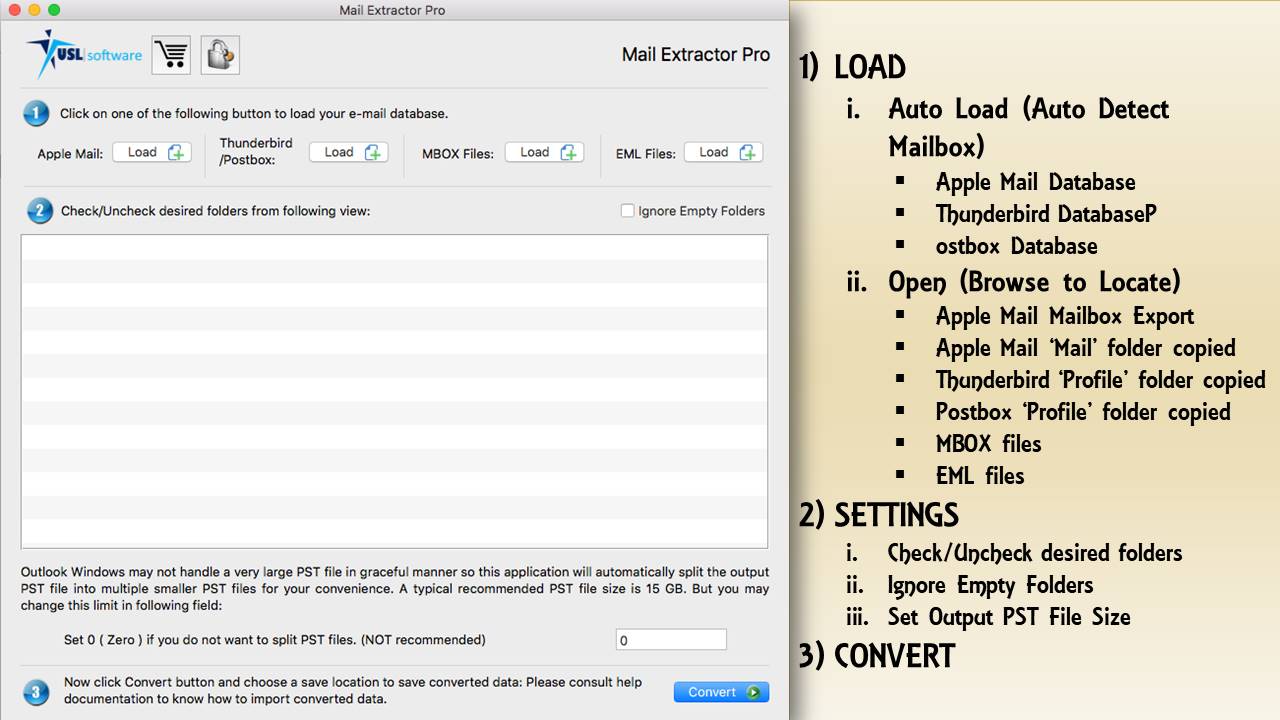
Task: Minimize the Mail Extractor Pro window
Action: pyautogui.click(x=34, y=10)
